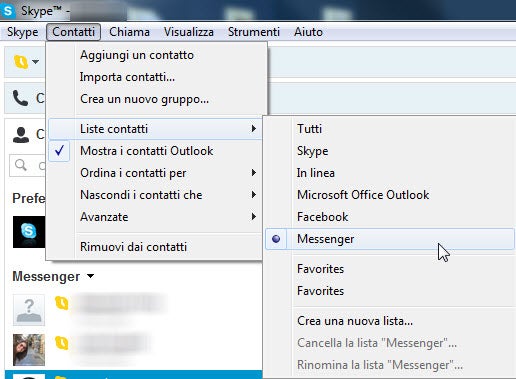The height and width of the screenshot is (379, 516).
Task: Choose Aggiungi un contatto
Action: pyautogui.click(x=155, y=55)
